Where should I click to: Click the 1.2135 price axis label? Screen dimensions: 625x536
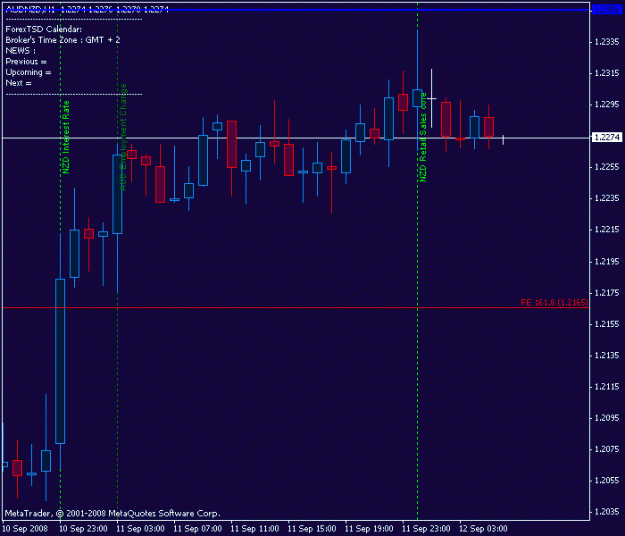(x=607, y=355)
